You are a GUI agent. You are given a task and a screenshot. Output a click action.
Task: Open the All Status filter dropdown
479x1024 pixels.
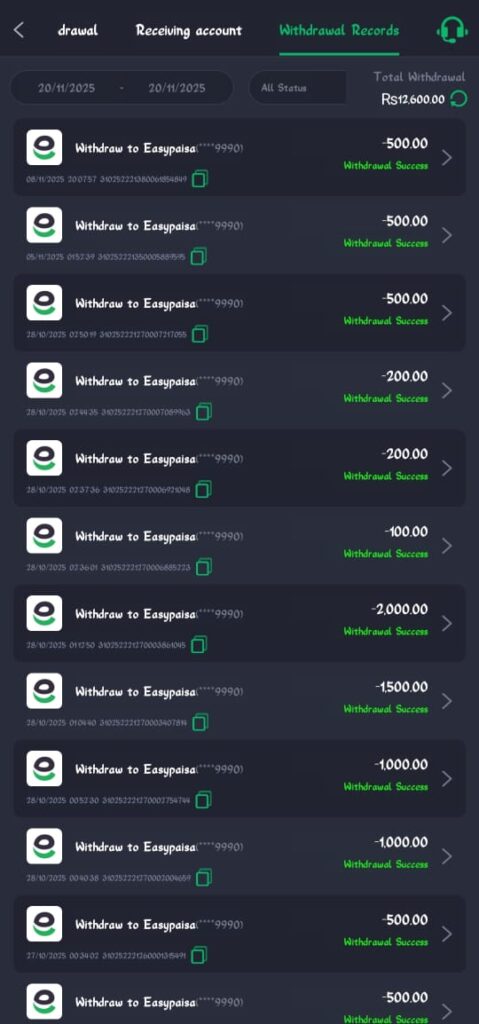[297, 88]
